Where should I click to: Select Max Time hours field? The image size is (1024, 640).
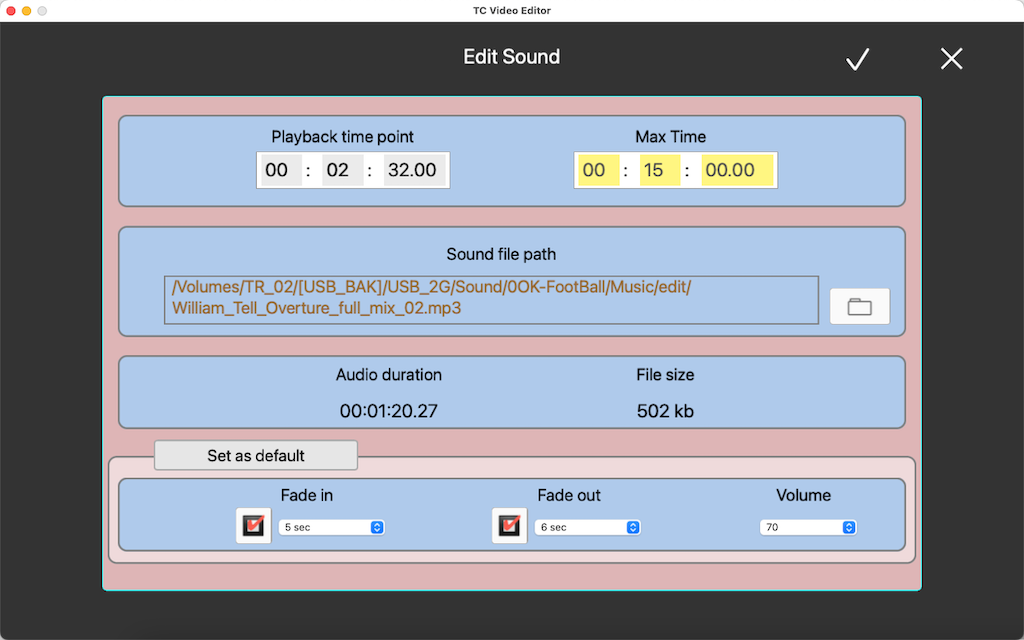[599, 170]
